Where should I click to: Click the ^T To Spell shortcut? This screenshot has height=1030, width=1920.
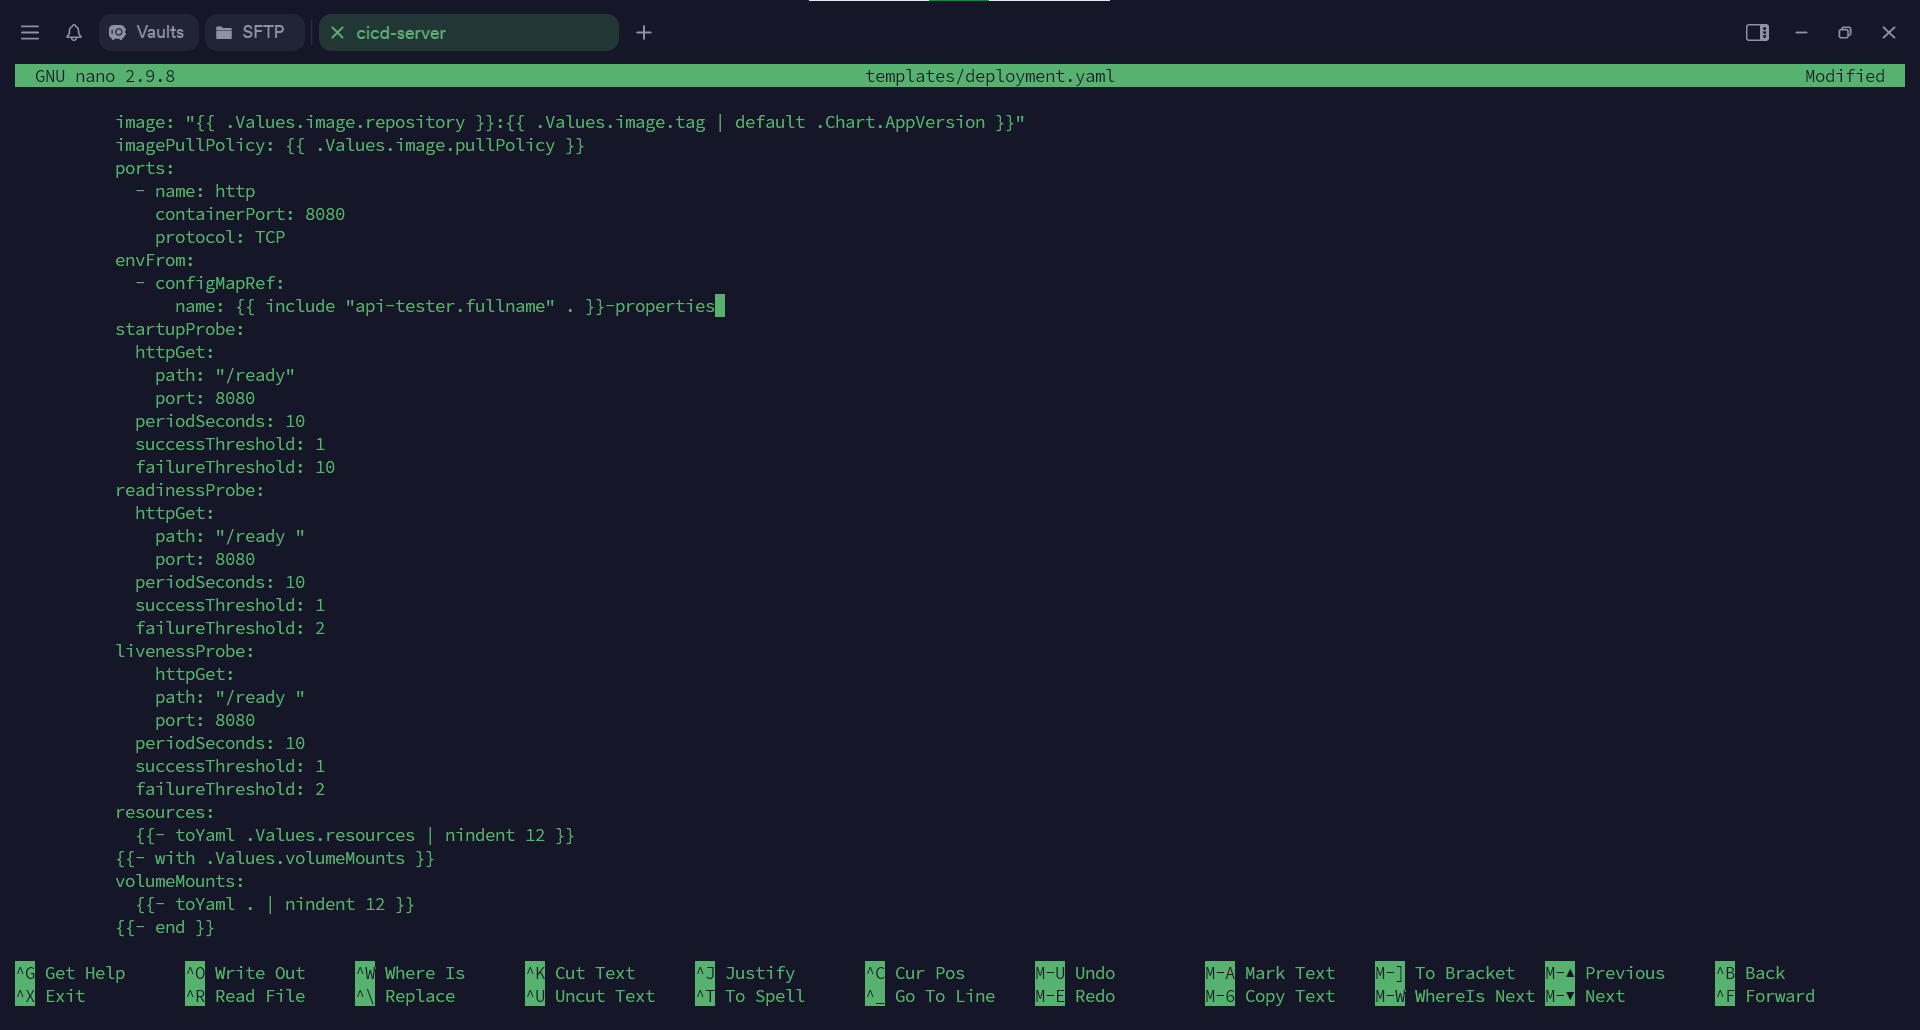pos(750,996)
